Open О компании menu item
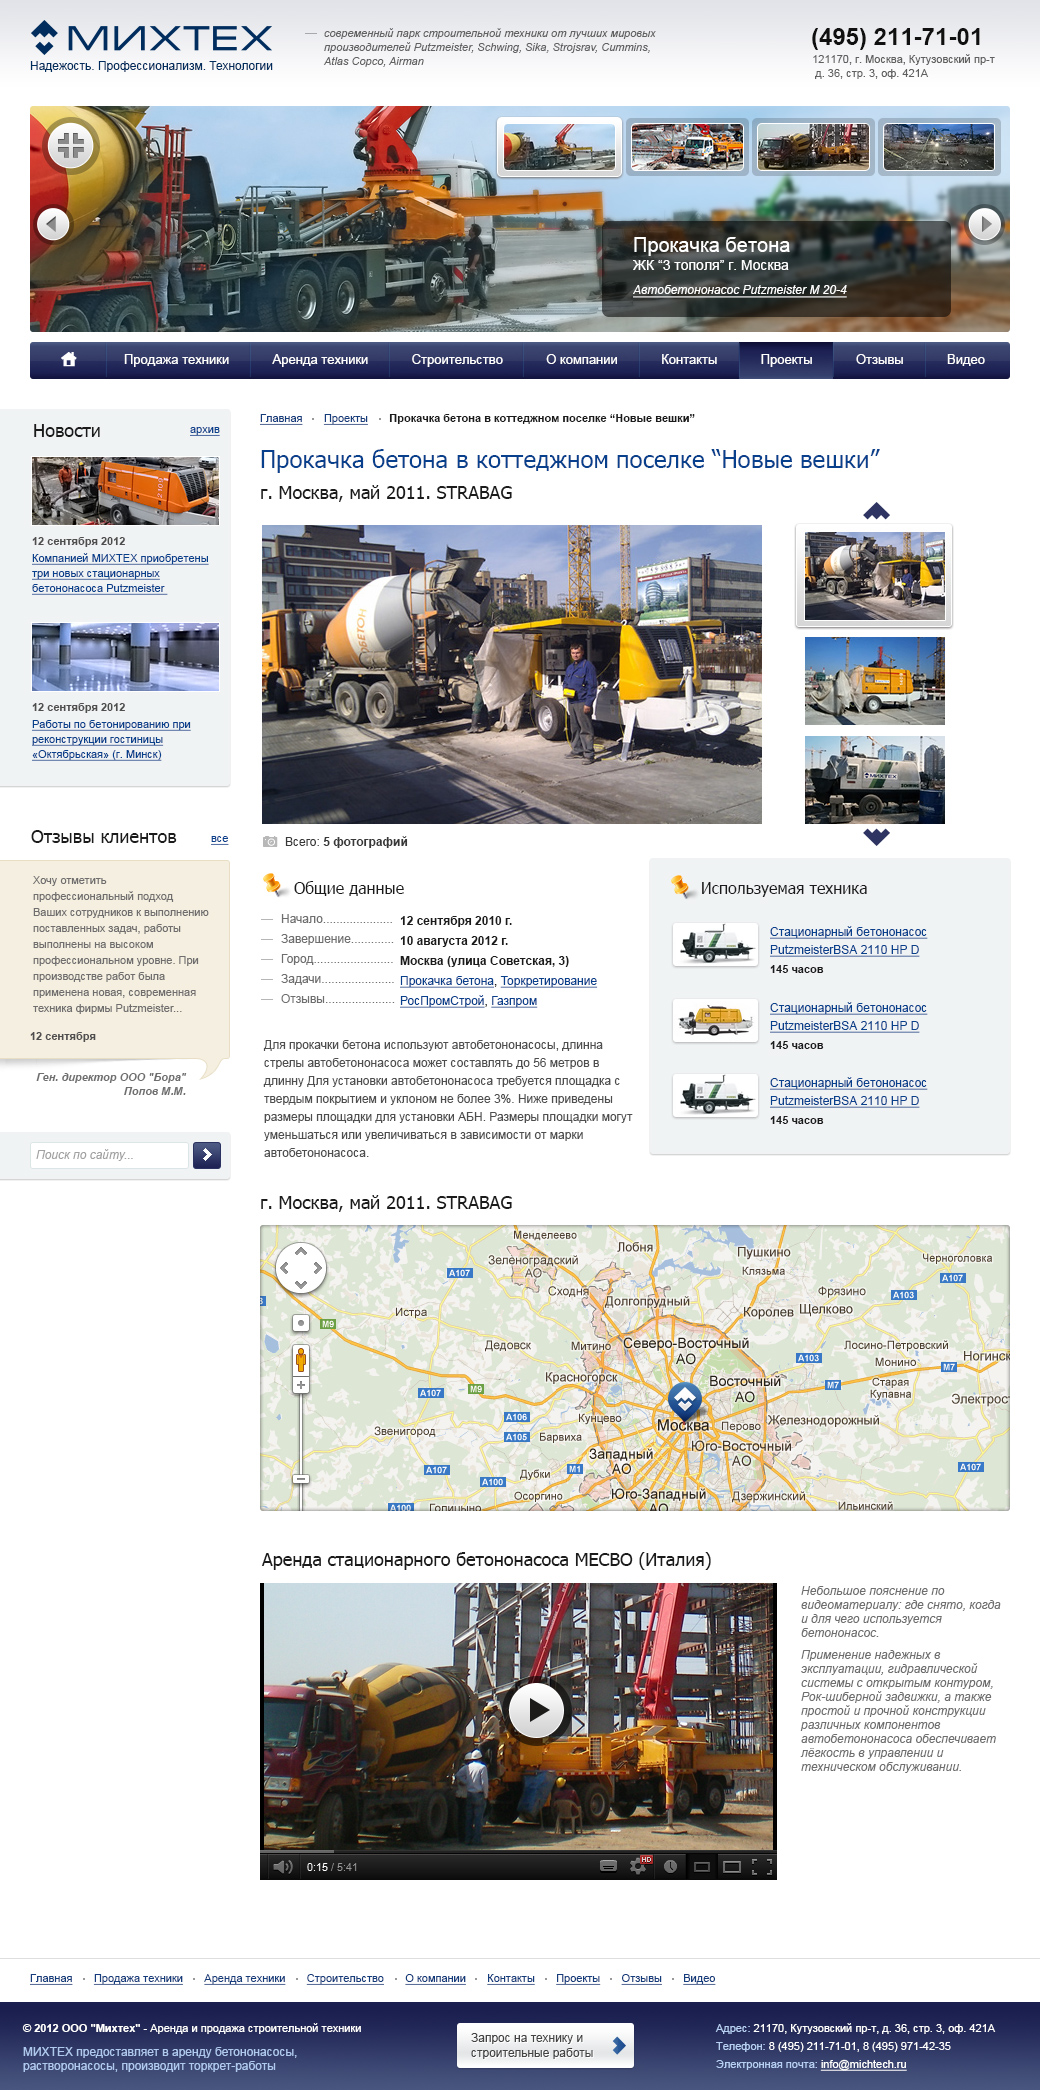 (x=581, y=360)
